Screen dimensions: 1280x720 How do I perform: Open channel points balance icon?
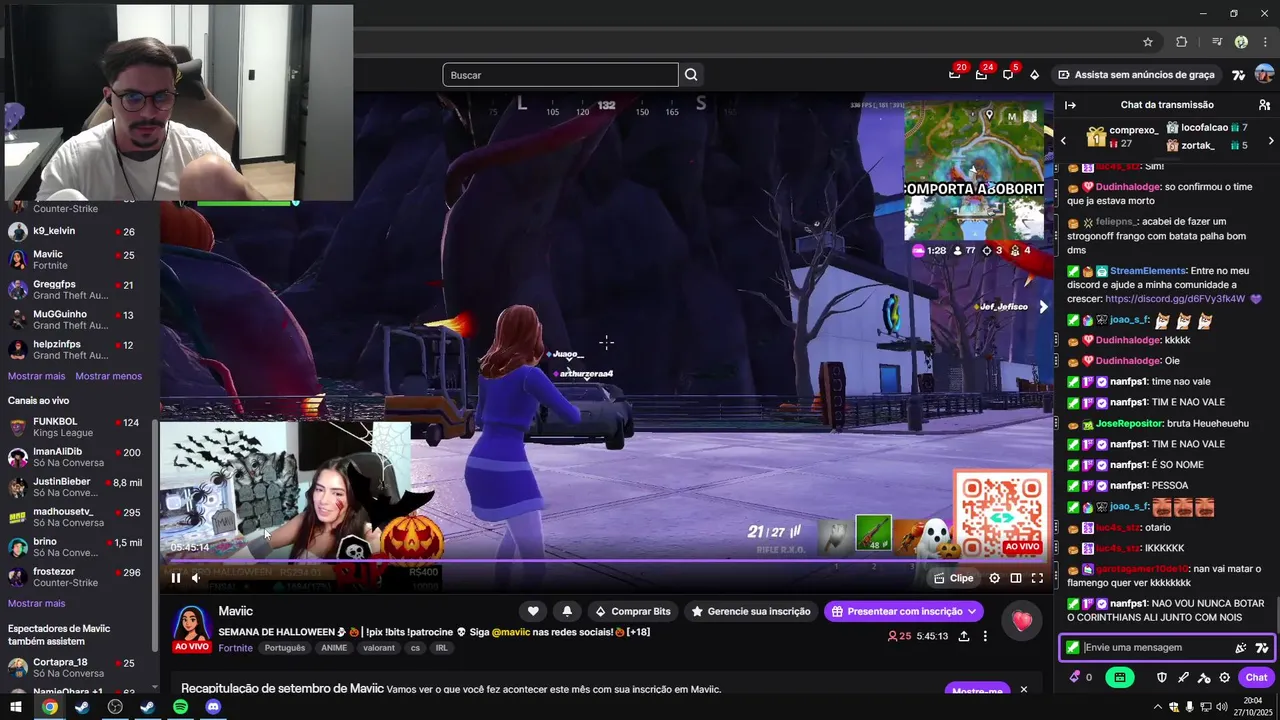(x=1081, y=677)
